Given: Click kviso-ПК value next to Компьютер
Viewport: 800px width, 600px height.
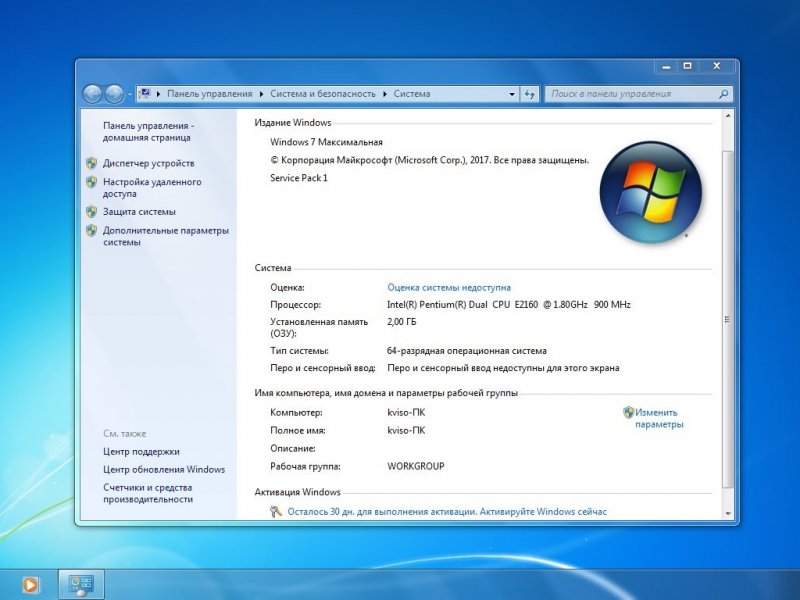Looking at the screenshot, I should [x=406, y=413].
